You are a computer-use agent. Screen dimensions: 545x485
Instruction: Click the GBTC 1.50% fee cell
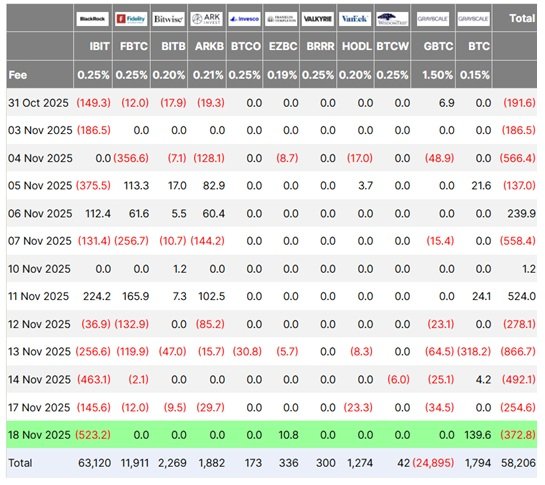tap(437, 75)
